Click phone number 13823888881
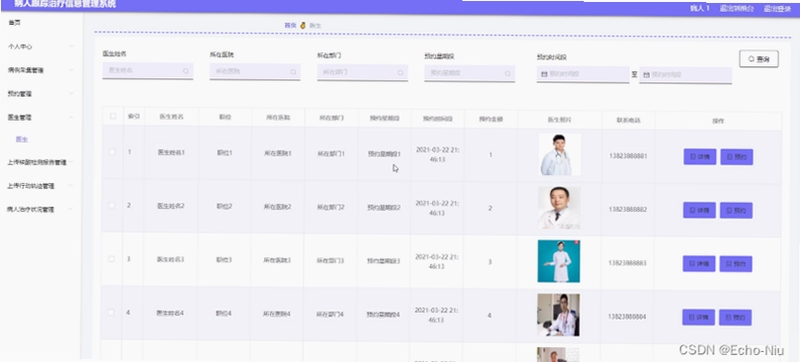This screenshot has height=362, width=800. coord(628,156)
